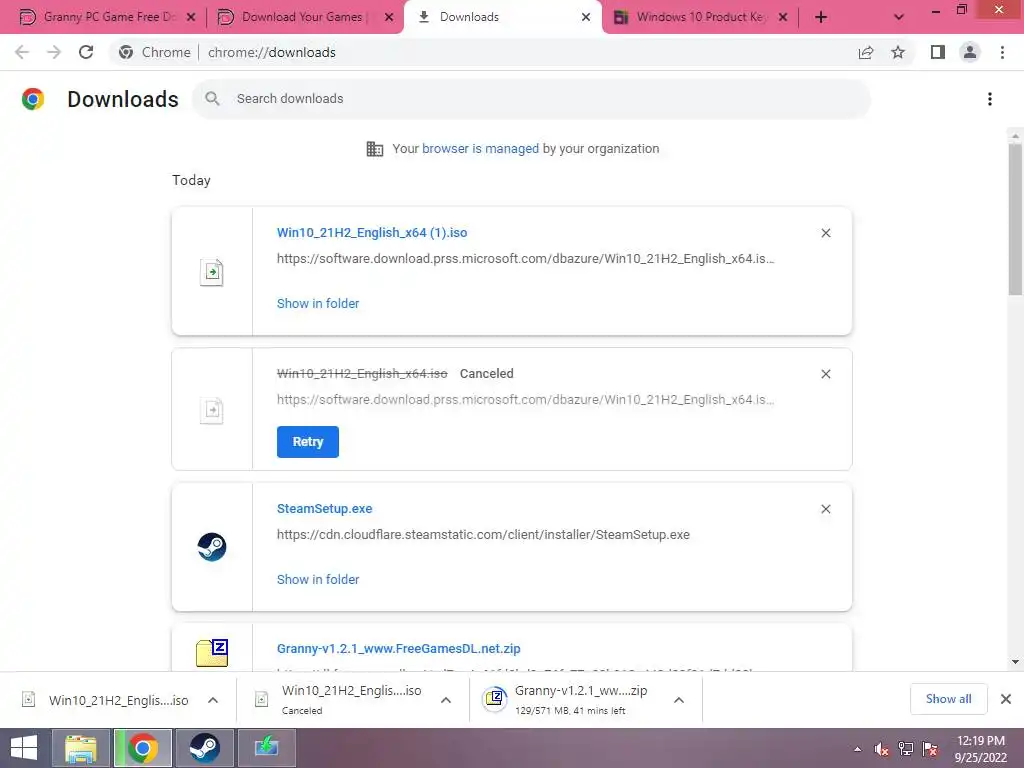The height and width of the screenshot is (768, 1024).
Task: Open Granny-v1.2.1_www.FreeGamesDL.net.zip link
Action: (x=398, y=649)
